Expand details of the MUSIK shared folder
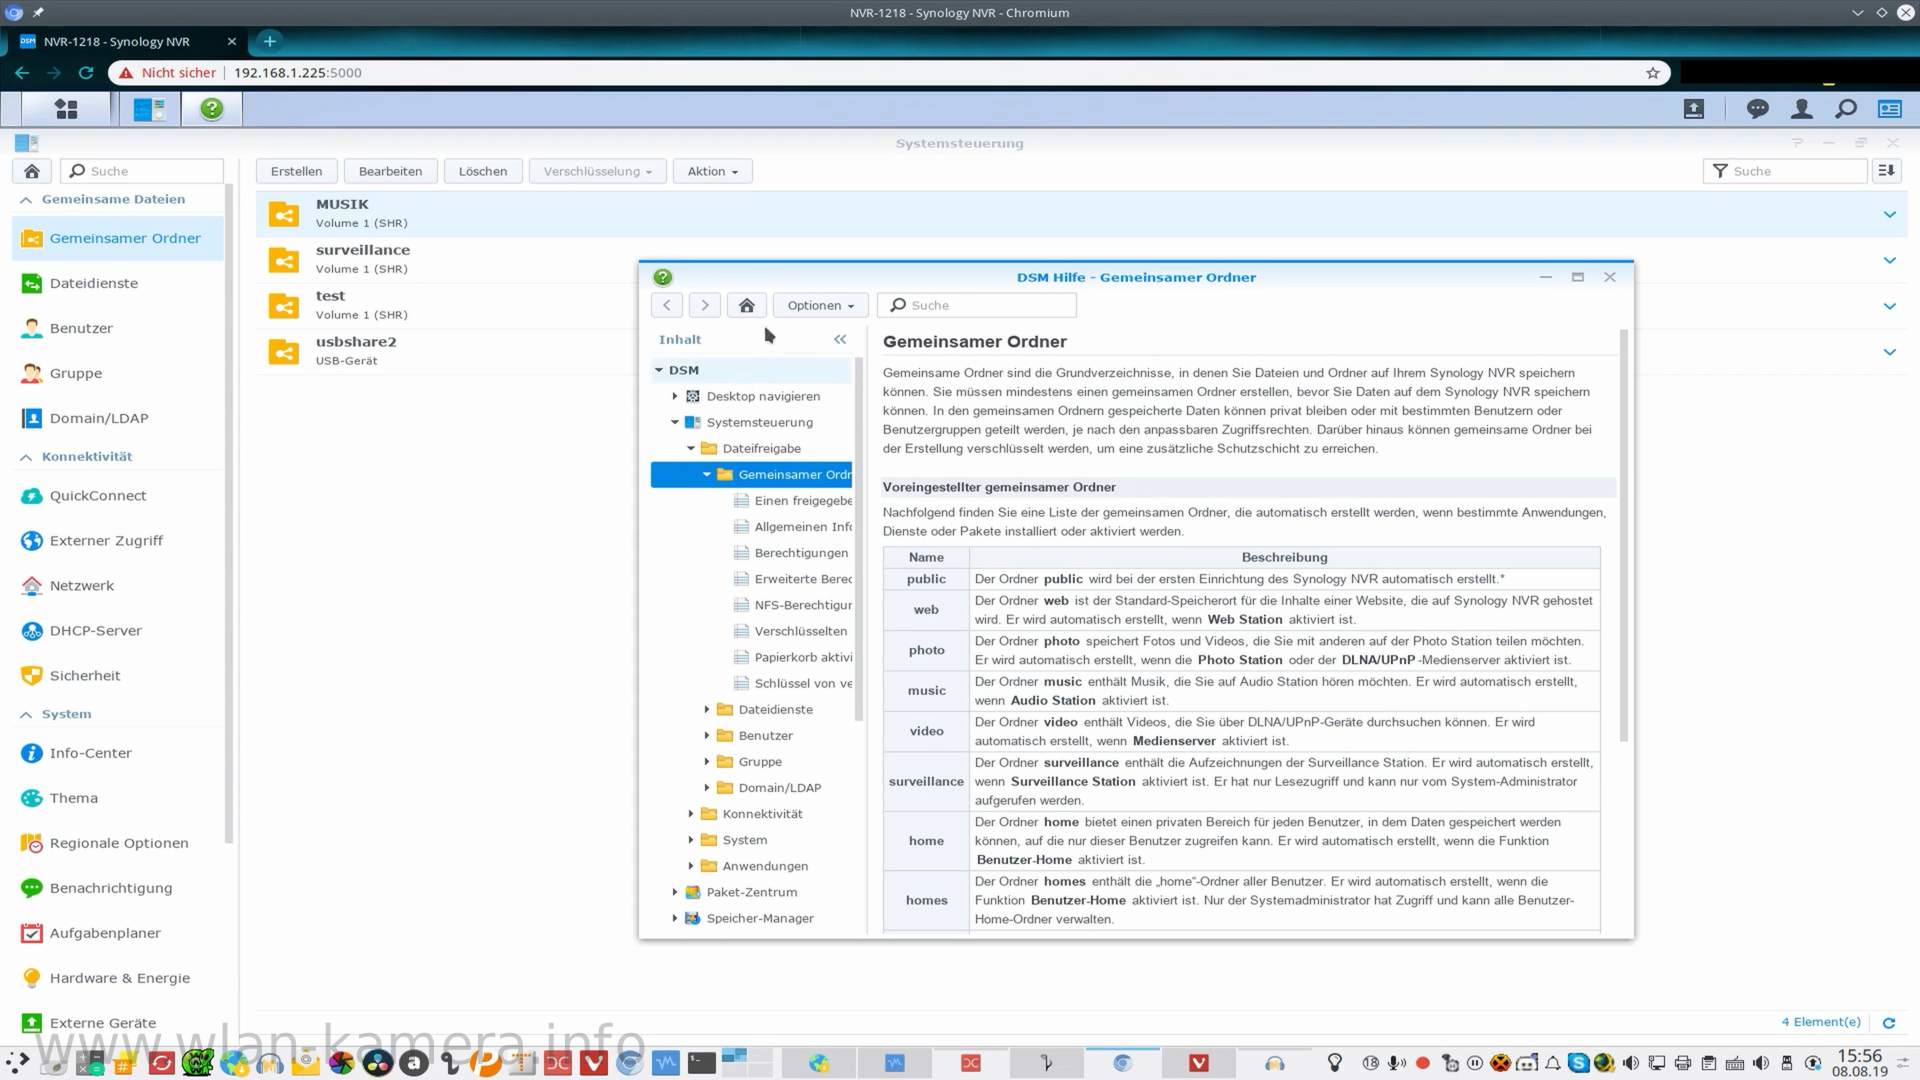1920x1080 pixels. 1889,214
